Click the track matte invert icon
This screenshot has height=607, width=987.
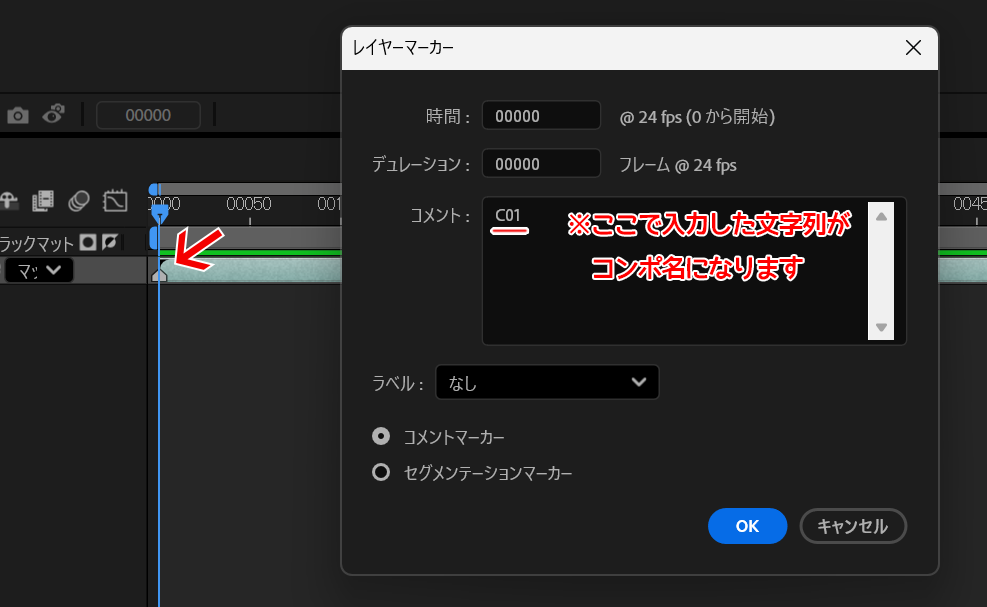[x=109, y=242]
